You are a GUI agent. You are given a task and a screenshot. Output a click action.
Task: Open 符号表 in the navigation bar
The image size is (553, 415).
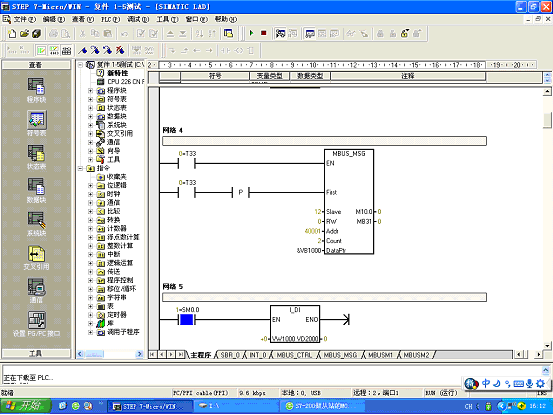point(36,123)
